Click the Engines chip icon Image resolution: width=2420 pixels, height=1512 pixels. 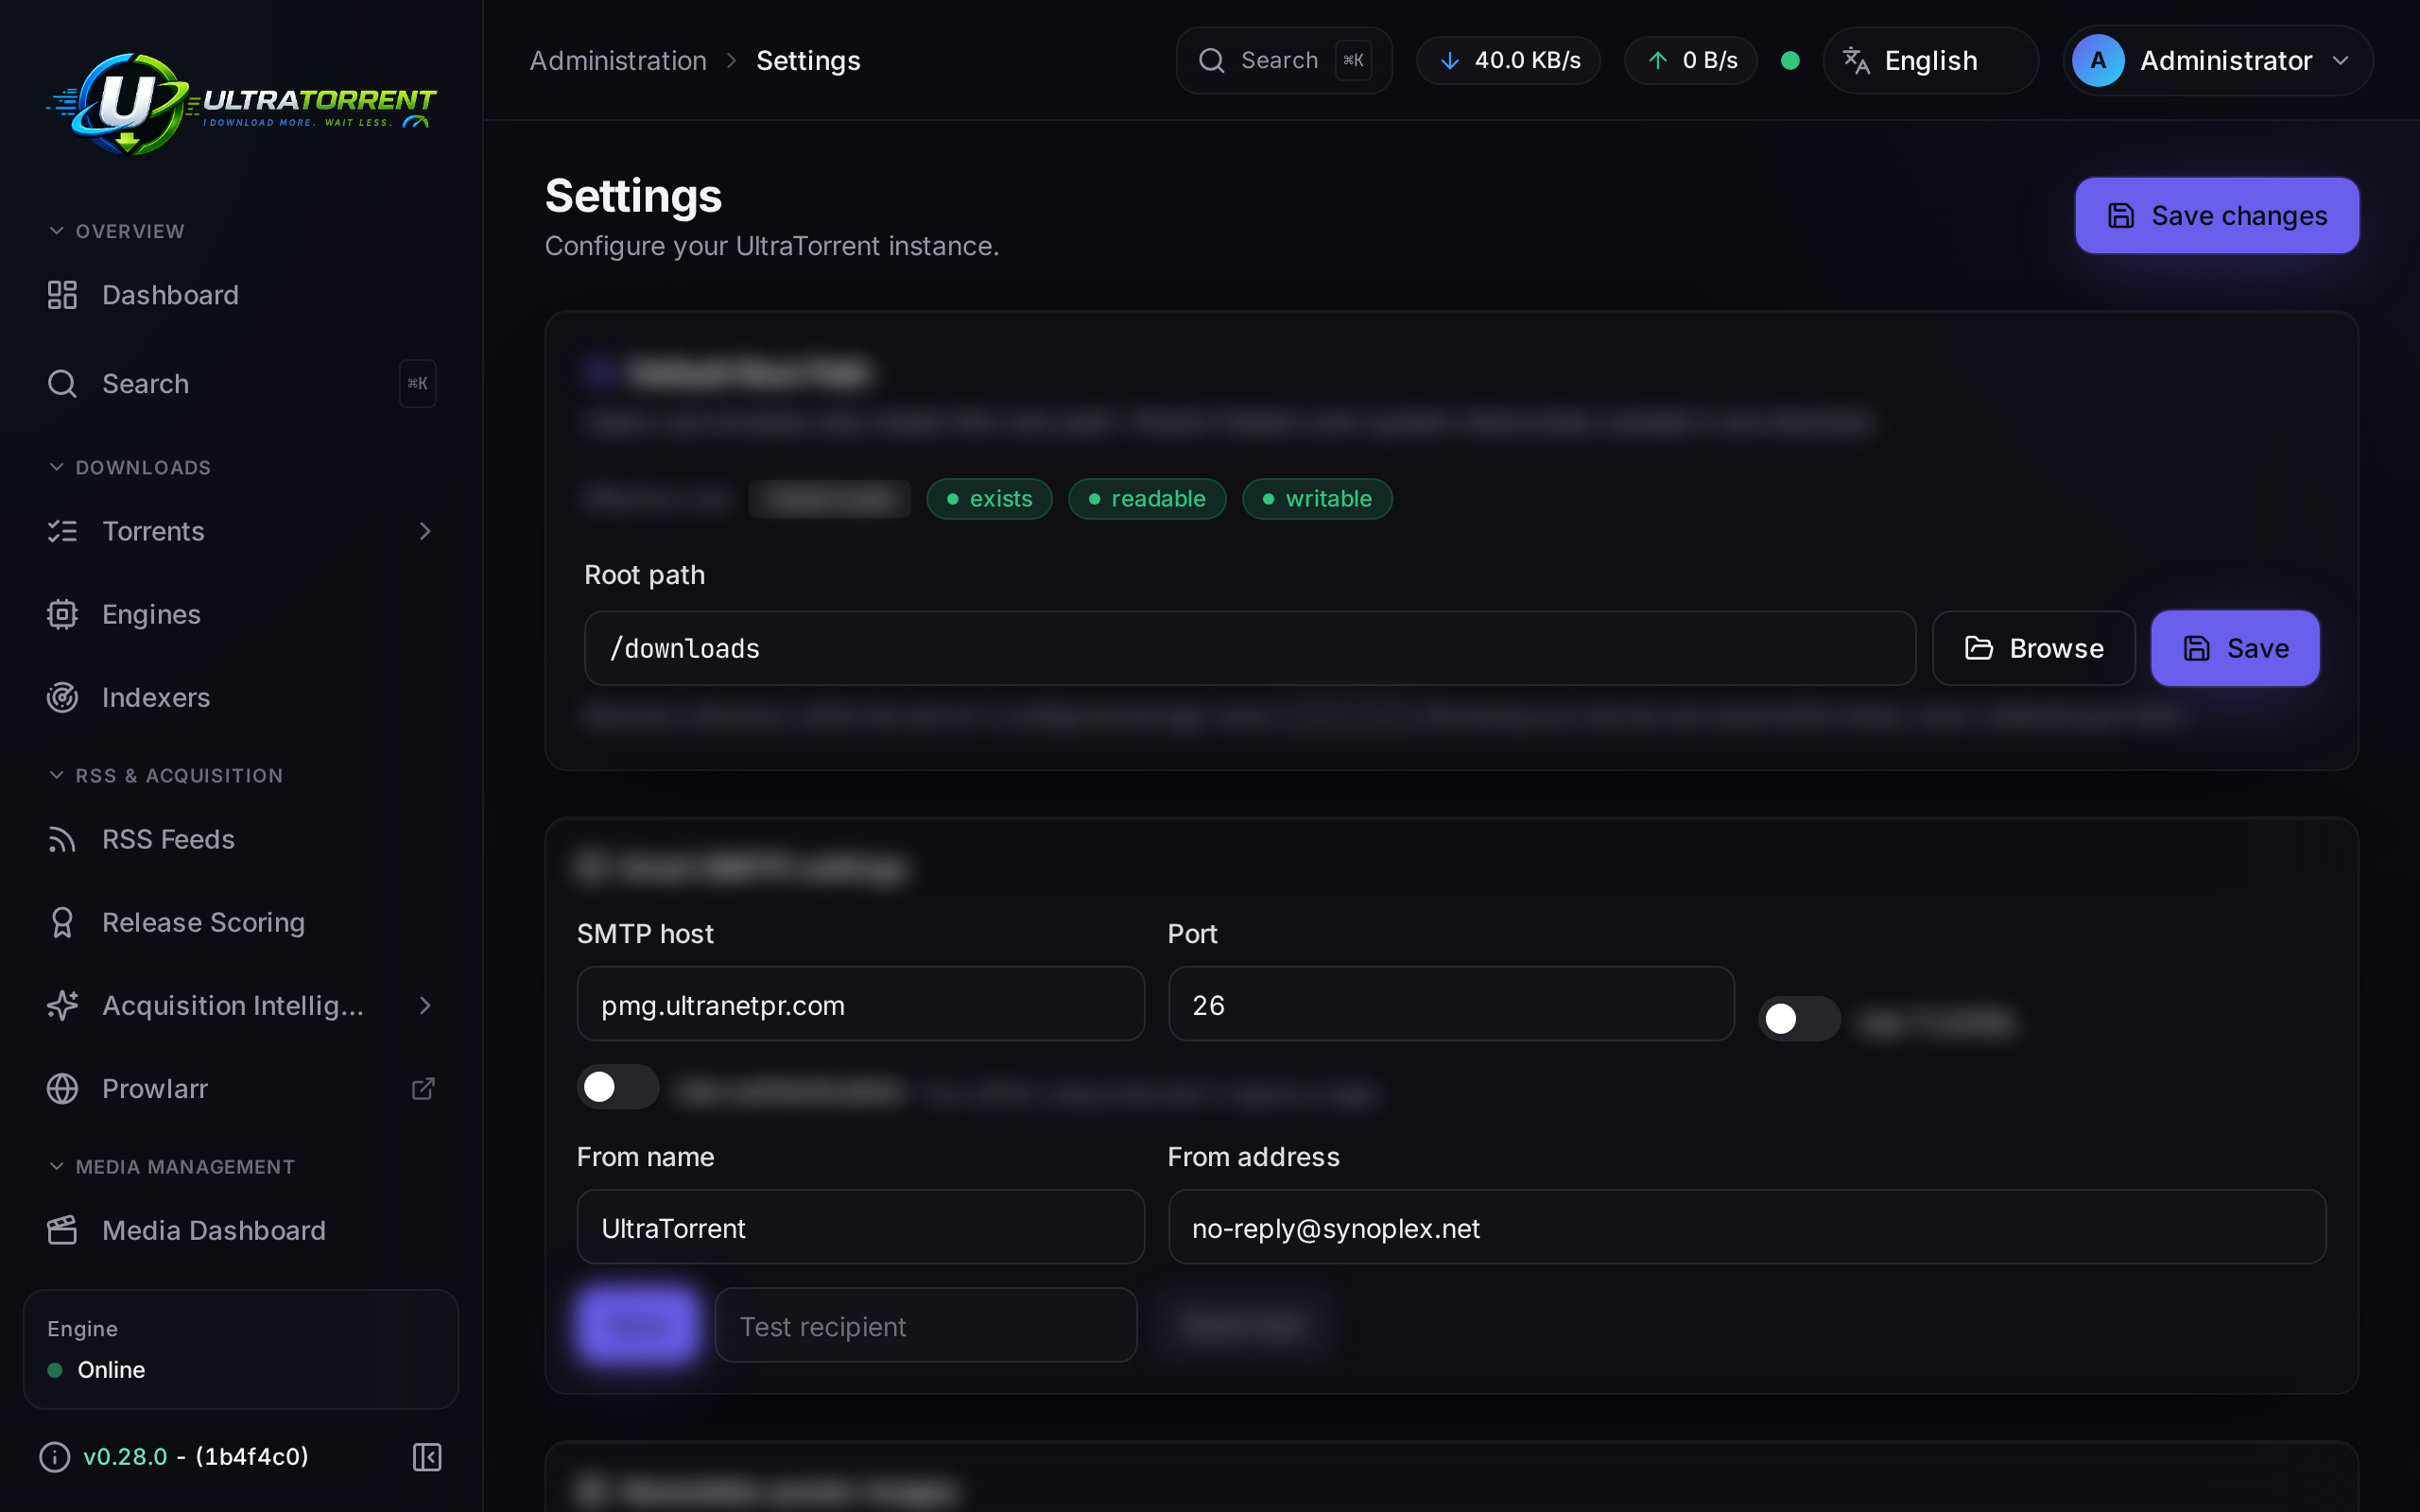click(x=62, y=614)
